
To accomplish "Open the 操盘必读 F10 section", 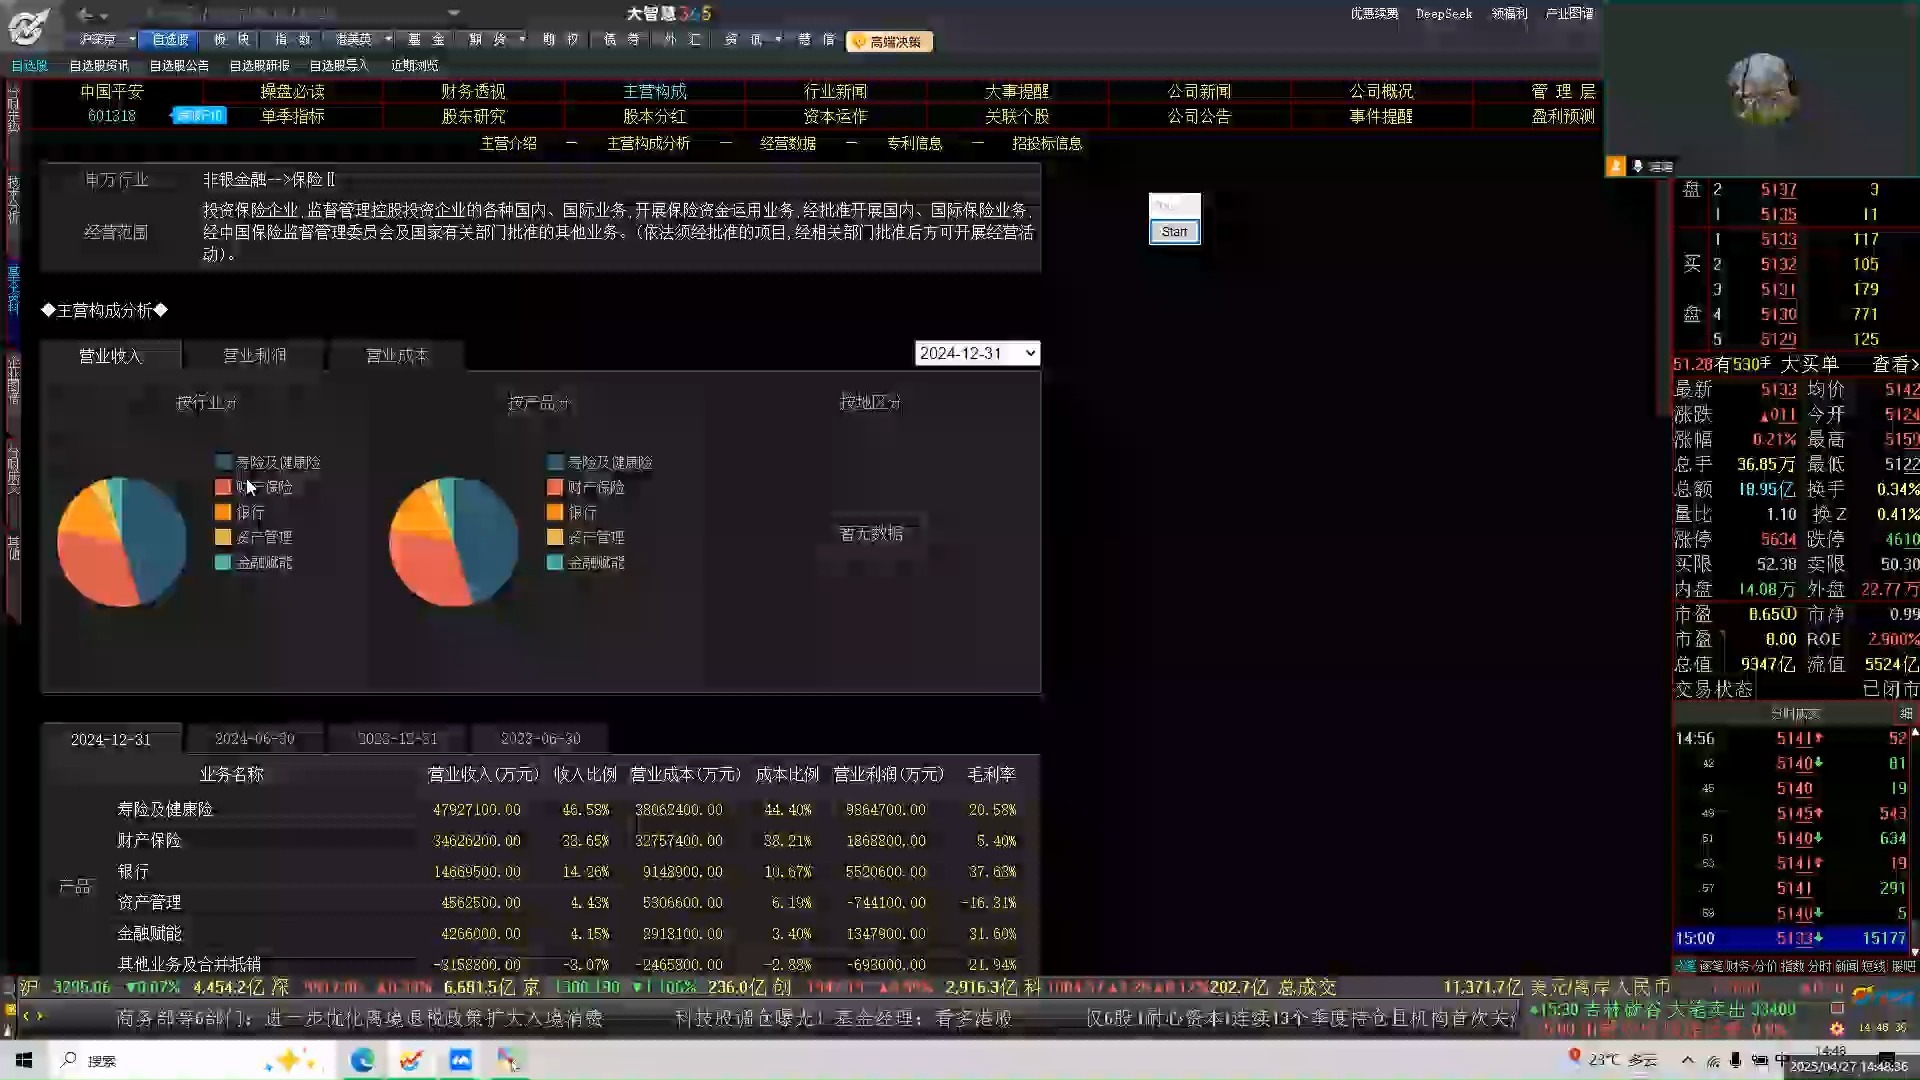I will click(x=292, y=91).
